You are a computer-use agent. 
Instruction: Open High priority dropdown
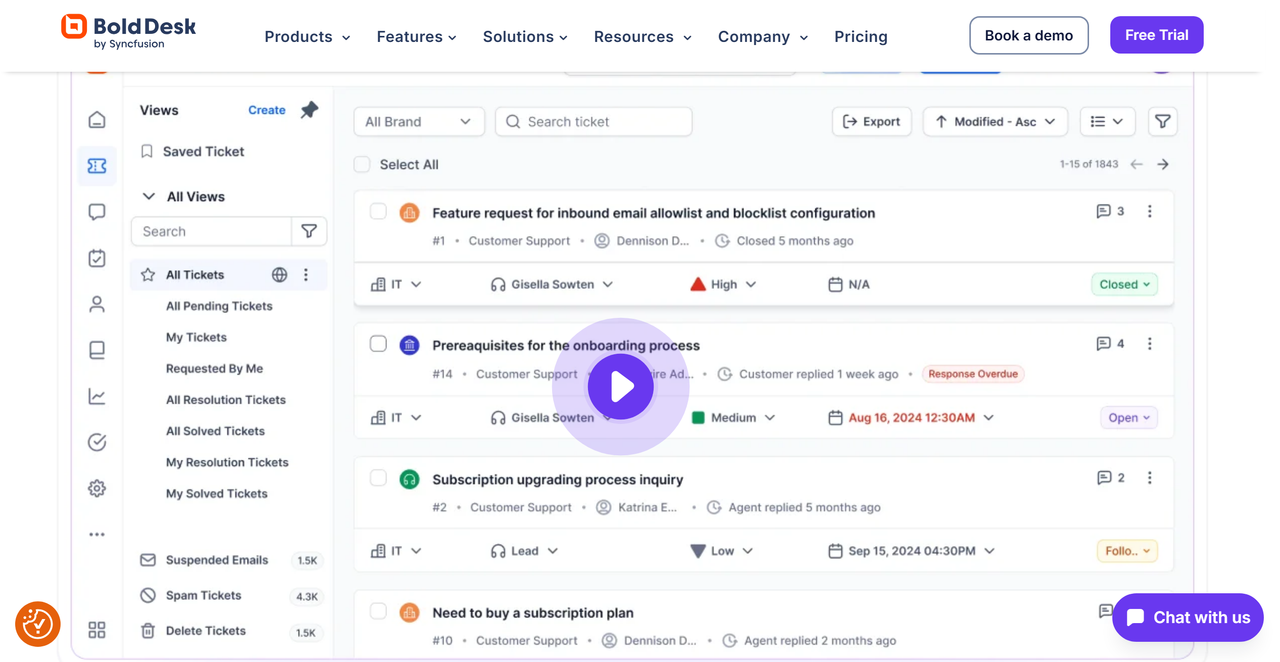[x=723, y=284]
